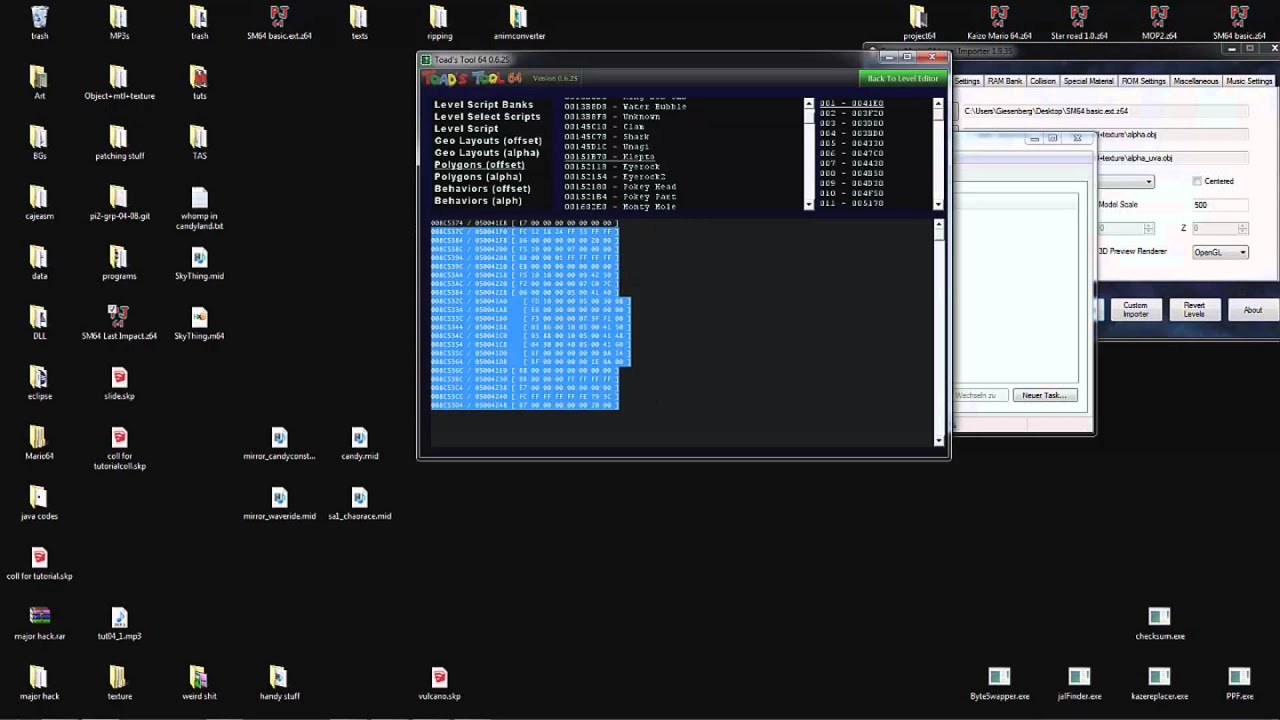The image size is (1280, 720).
Task: Click Model Scale field showing 500
Action: (1220, 205)
